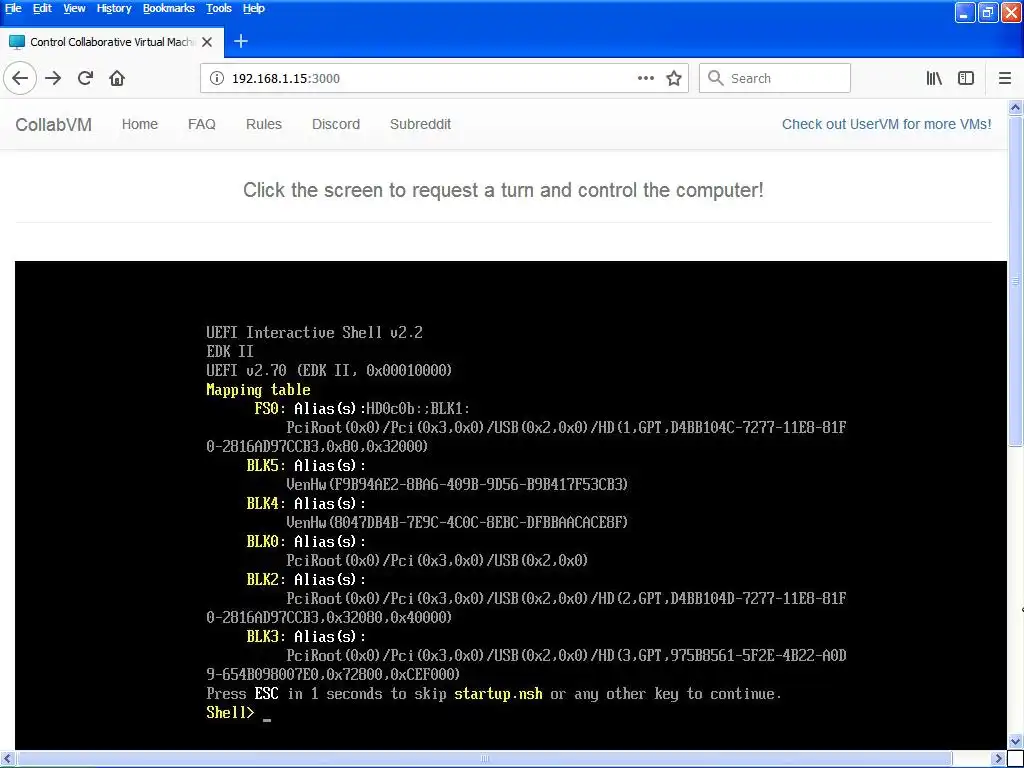Click the 'Shell>' prompt text
Screen dimensions: 1024x768
point(230,712)
